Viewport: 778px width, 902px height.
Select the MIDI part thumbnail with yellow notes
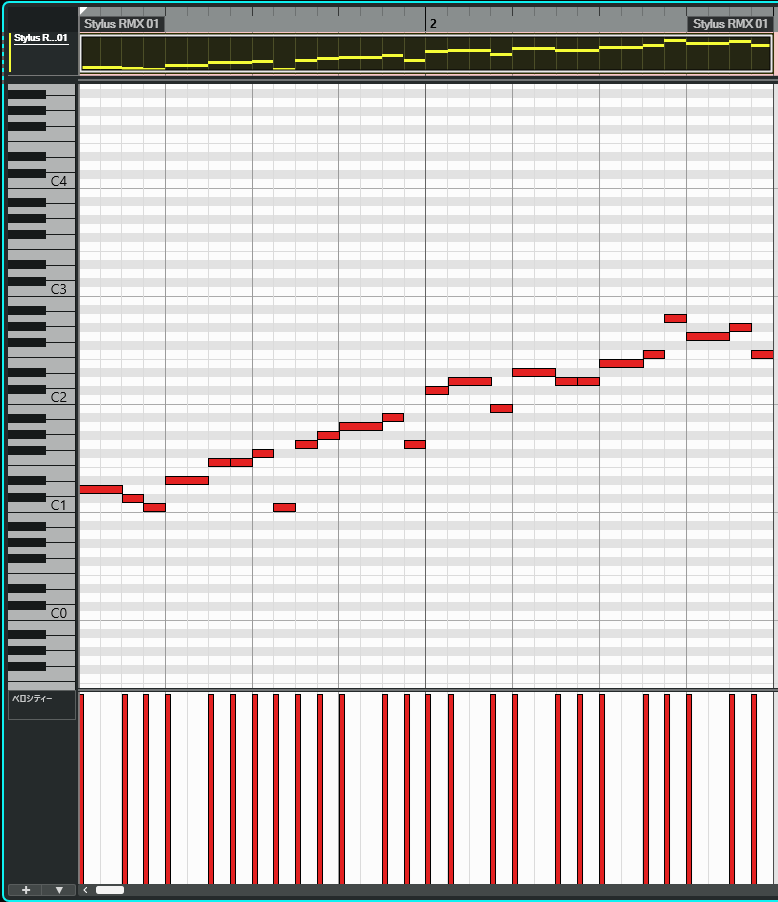point(426,53)
